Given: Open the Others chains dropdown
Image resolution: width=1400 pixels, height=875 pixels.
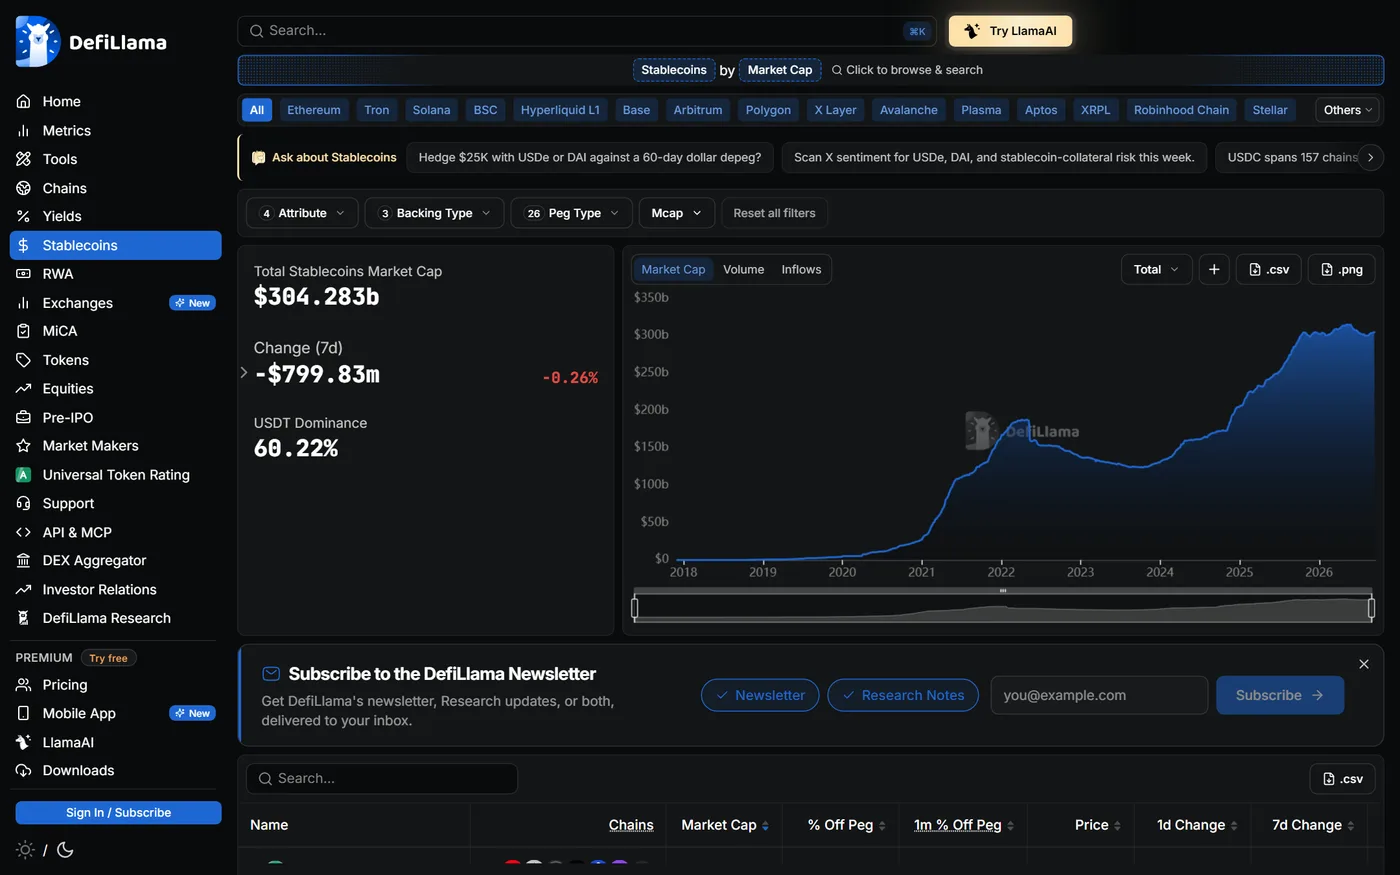Looking at the screenshot, I should 1348,110.
